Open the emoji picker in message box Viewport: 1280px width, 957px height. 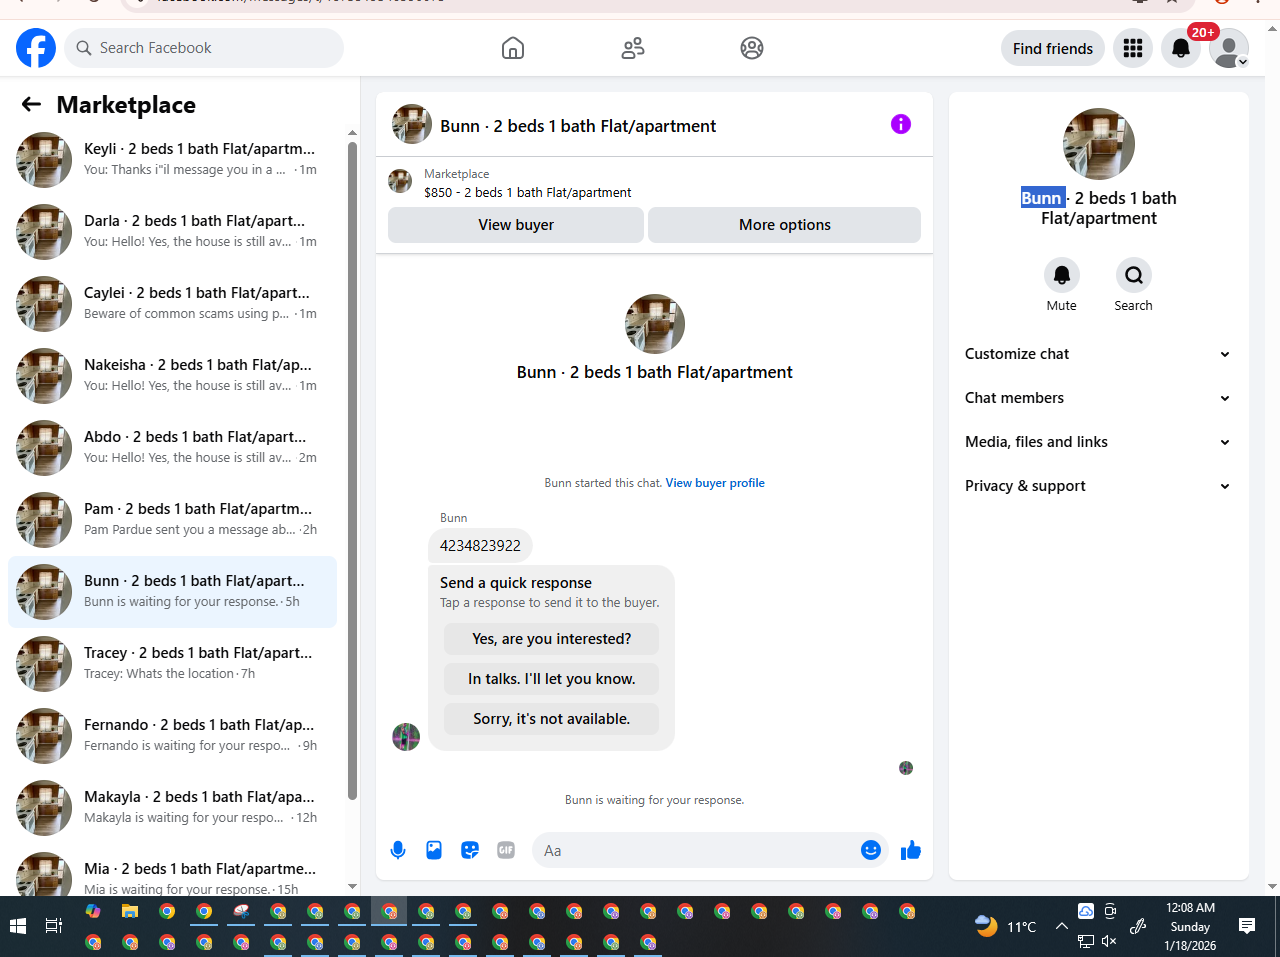(871, 850)
